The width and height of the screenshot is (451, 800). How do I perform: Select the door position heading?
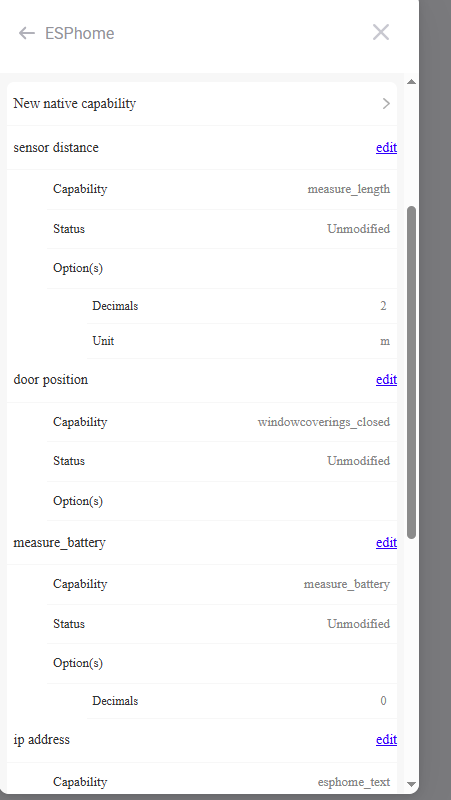pyautogui.click(x=51, y=380)
